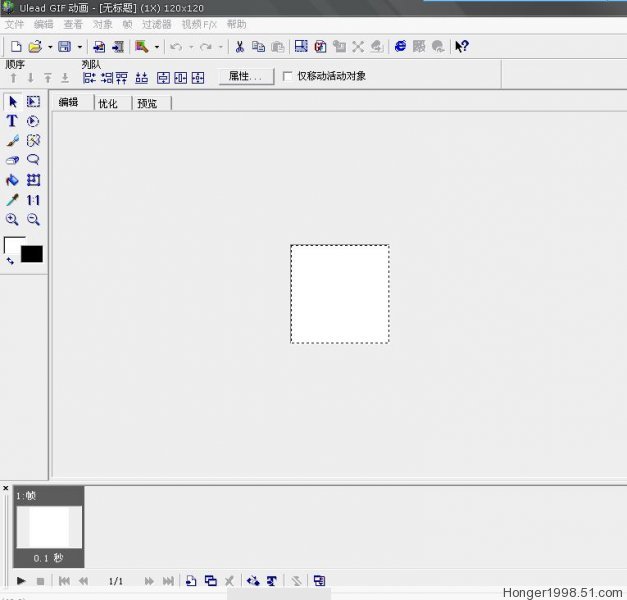This screenshot has width=627, height=600.
Task: Pick the Eraser tool
Action: (12, 160)
